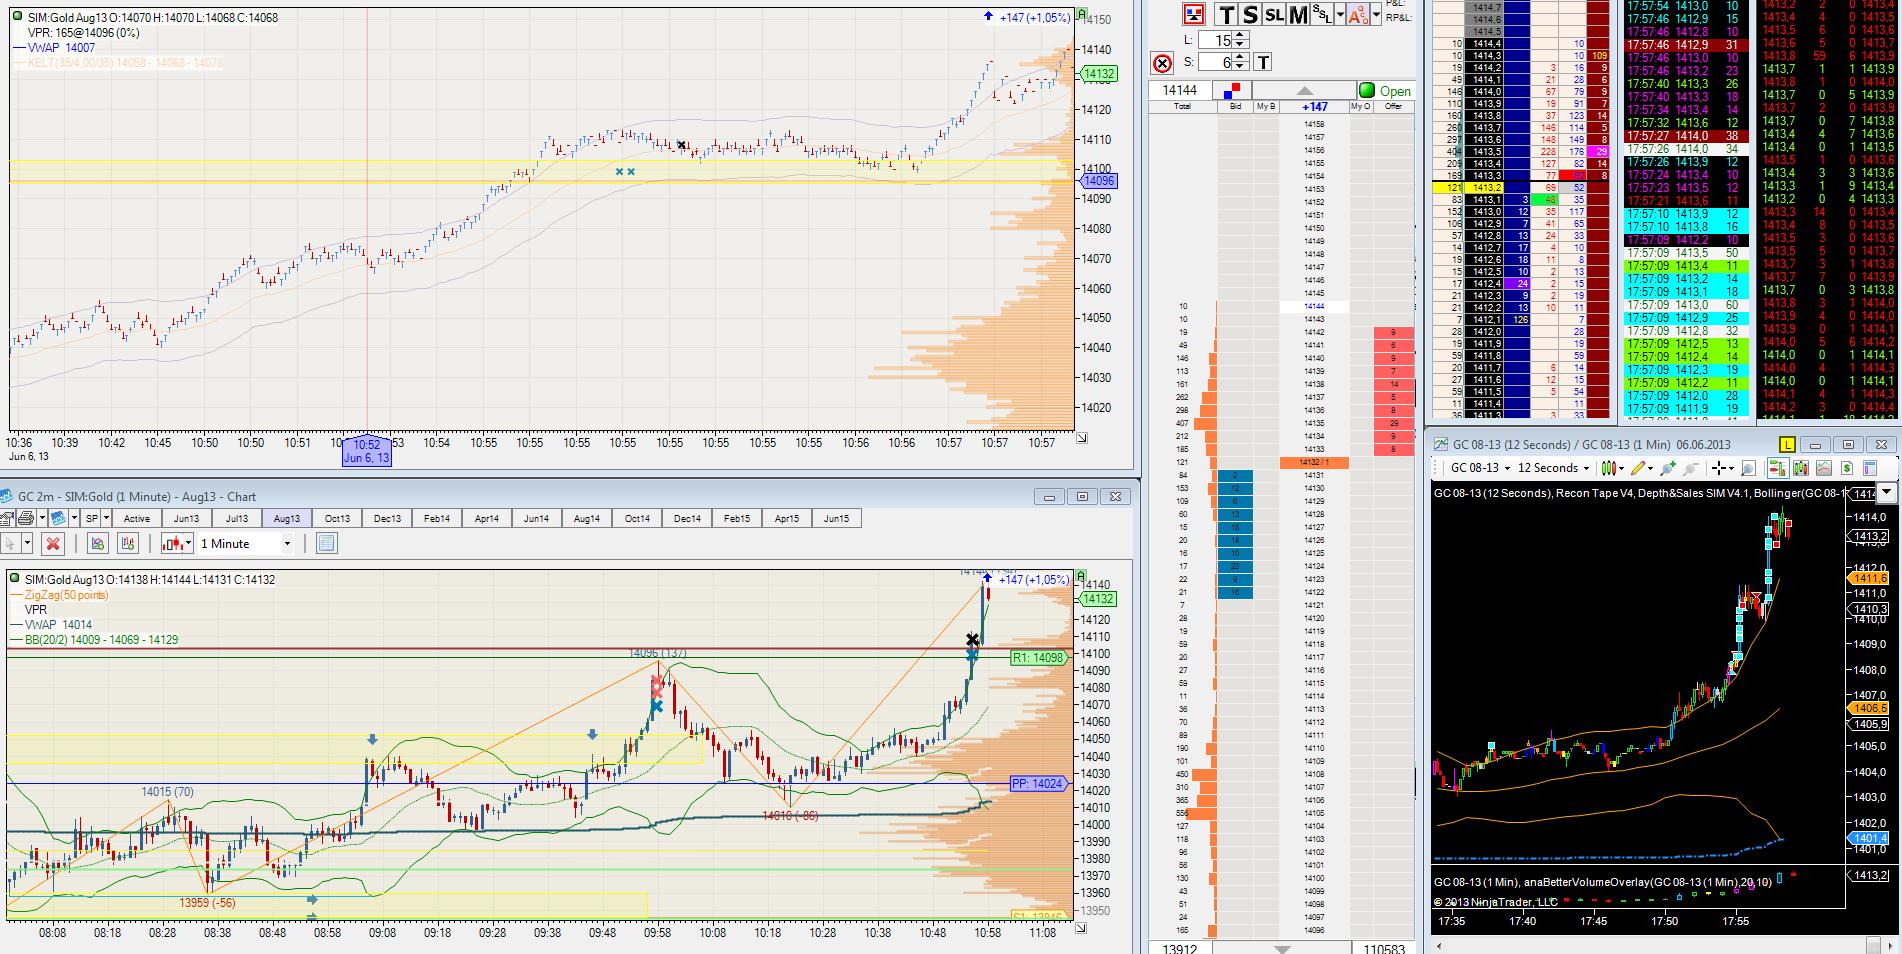Click the pointer tool icon in chart toolbar
The width and height of the screenshot is (1902, 954).
point(11,543)
